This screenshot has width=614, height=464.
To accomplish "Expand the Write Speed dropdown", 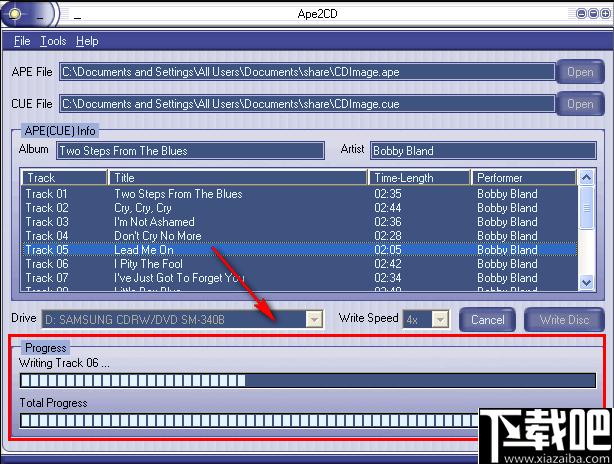I will tap(439, 319).
